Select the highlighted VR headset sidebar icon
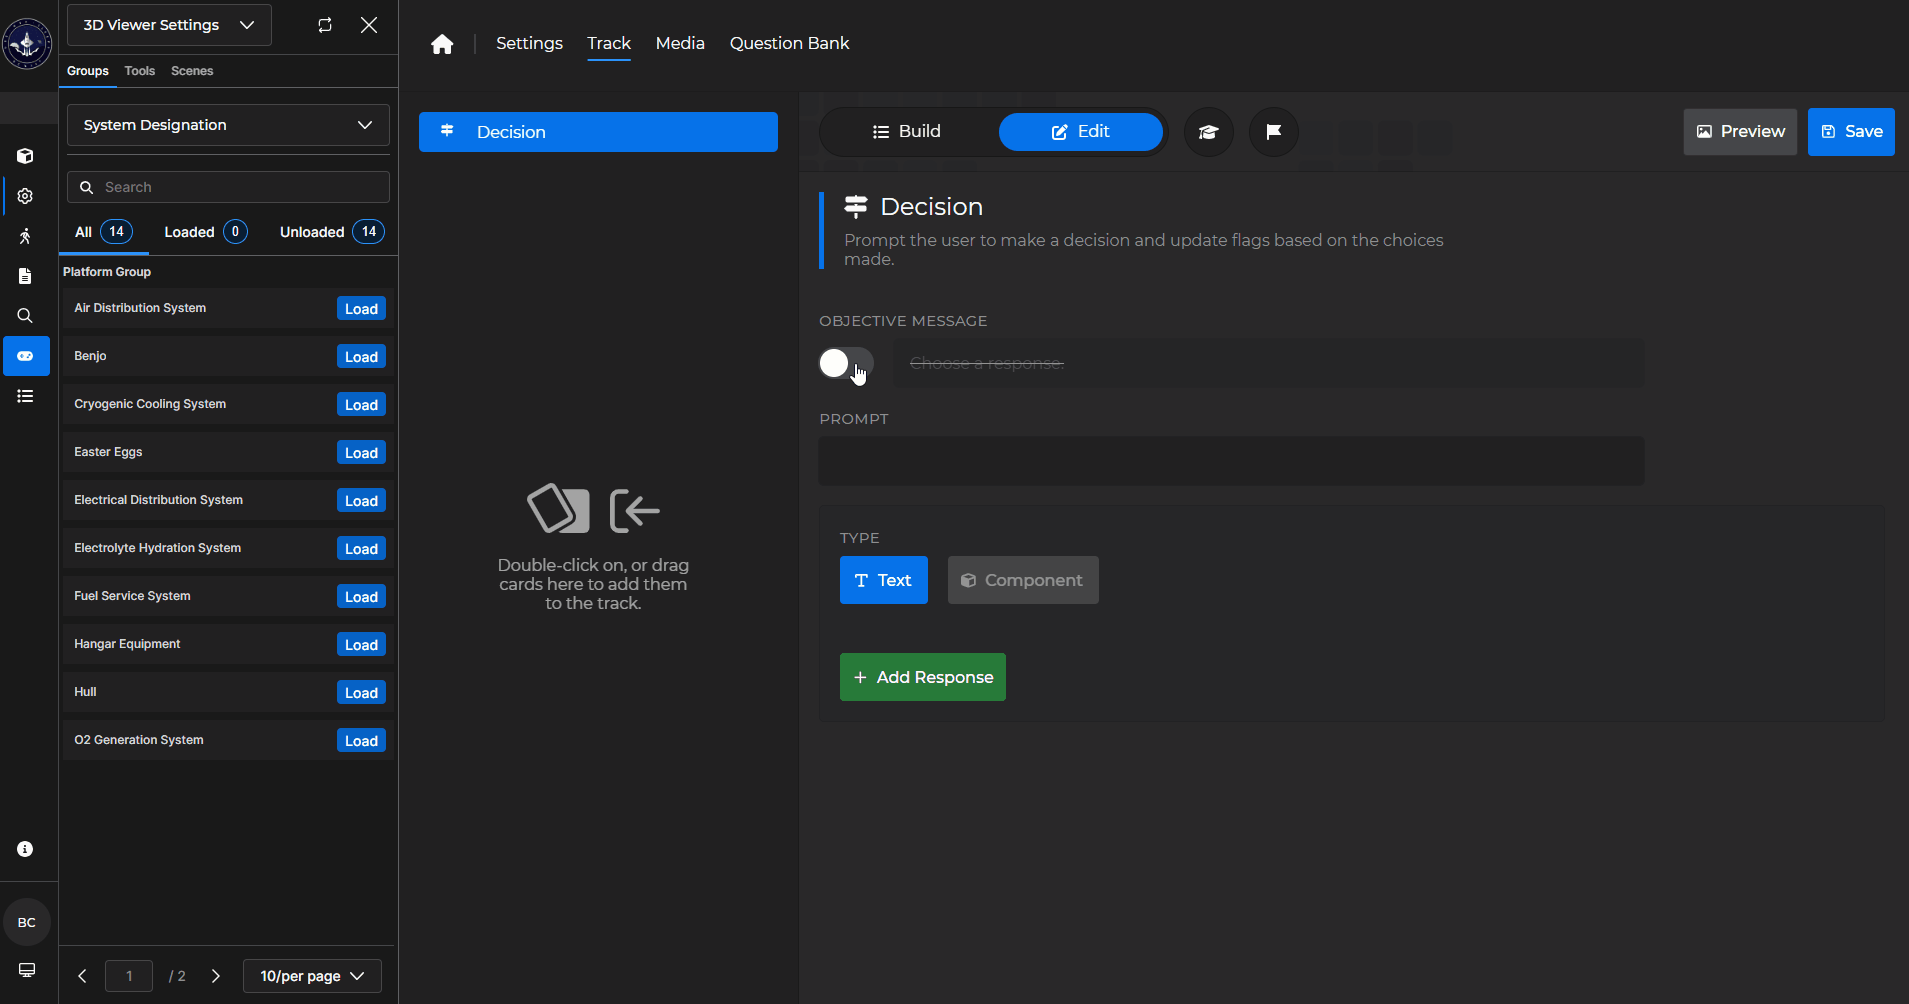Image resolution: width=1909 pixels, height=1004 pixels. coord(26,356)
